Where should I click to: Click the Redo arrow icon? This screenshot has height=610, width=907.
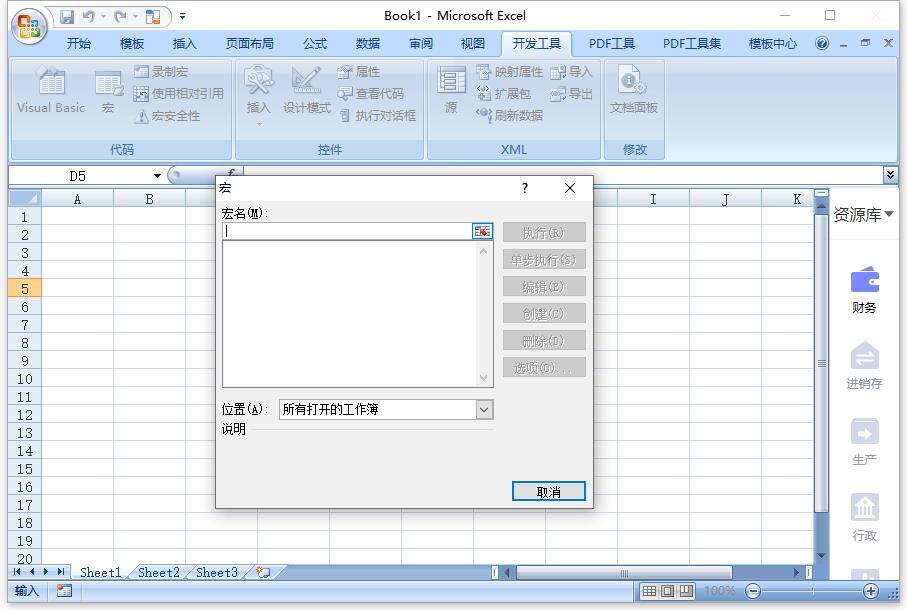pyautogui.click(x=120, y=17)
